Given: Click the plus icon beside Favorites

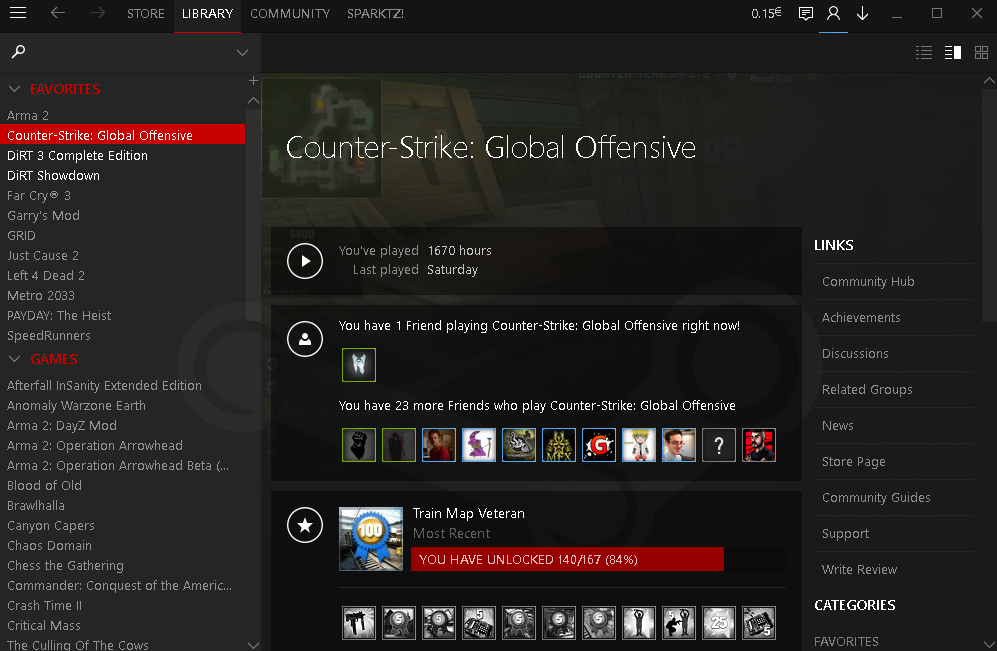Looking at the screenshot, I should coord(253,80).
